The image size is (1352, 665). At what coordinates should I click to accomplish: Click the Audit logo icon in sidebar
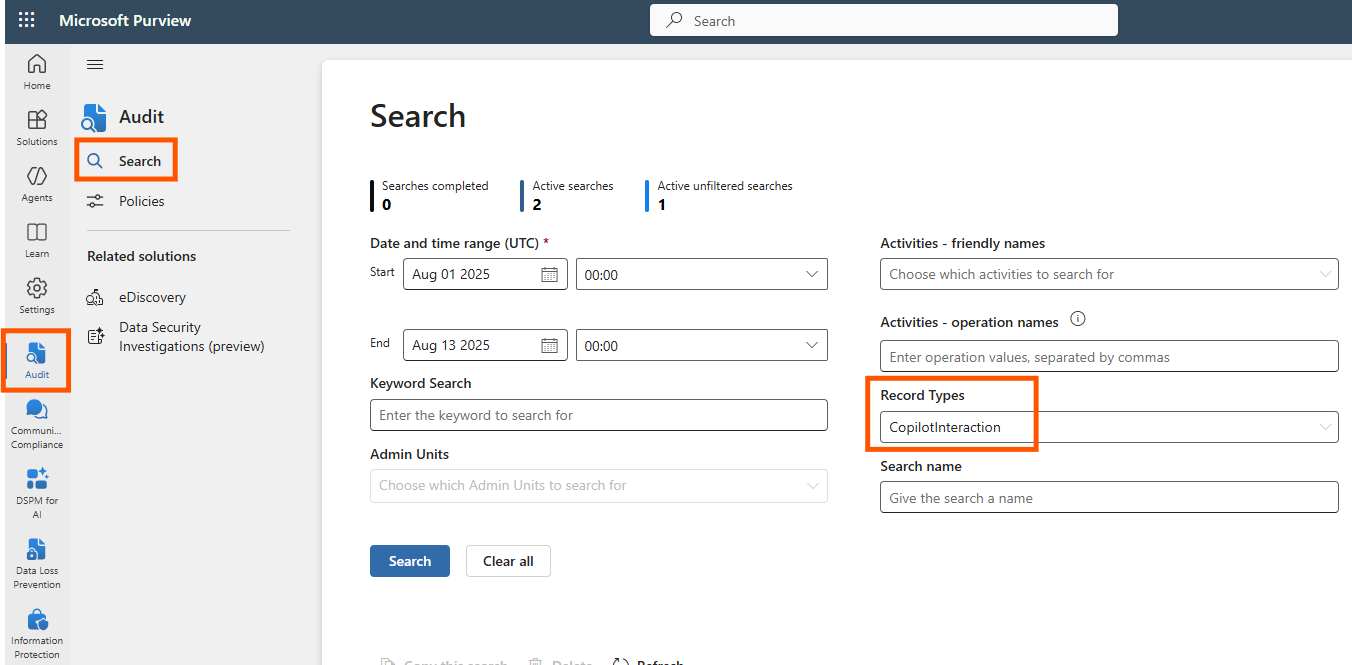[94, 117]
